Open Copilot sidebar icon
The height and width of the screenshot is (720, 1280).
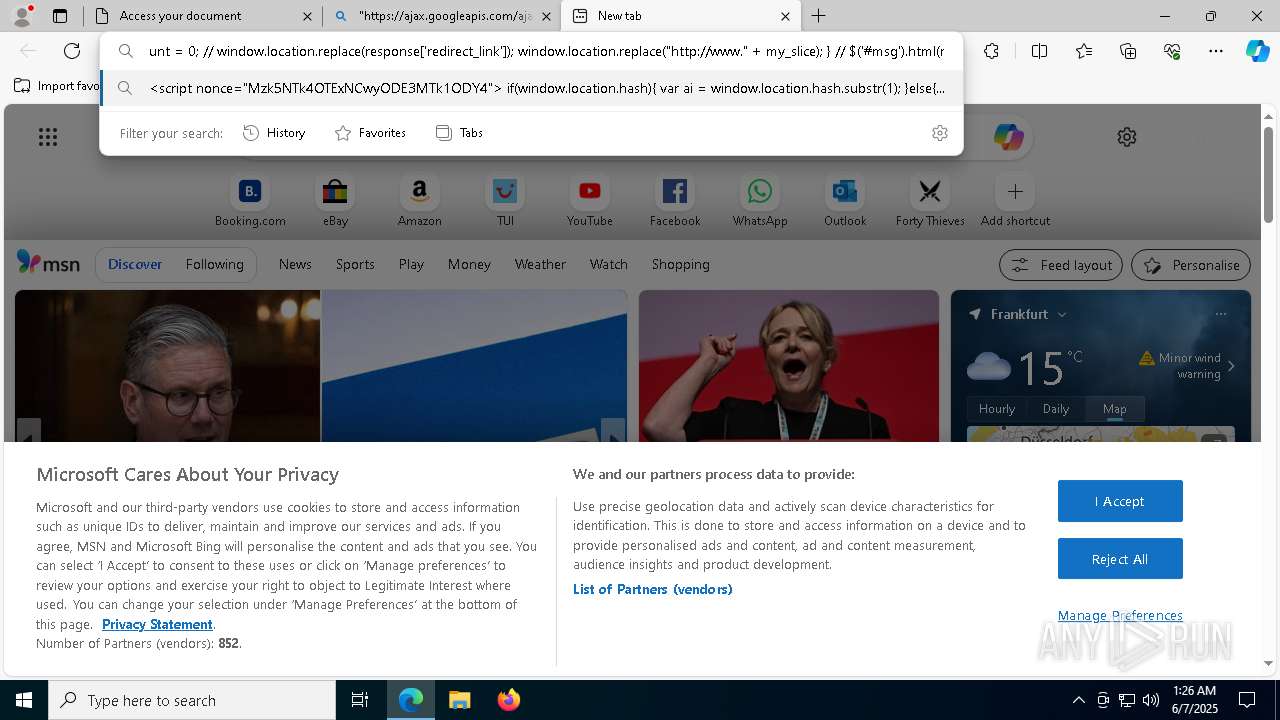[1257, 51]
